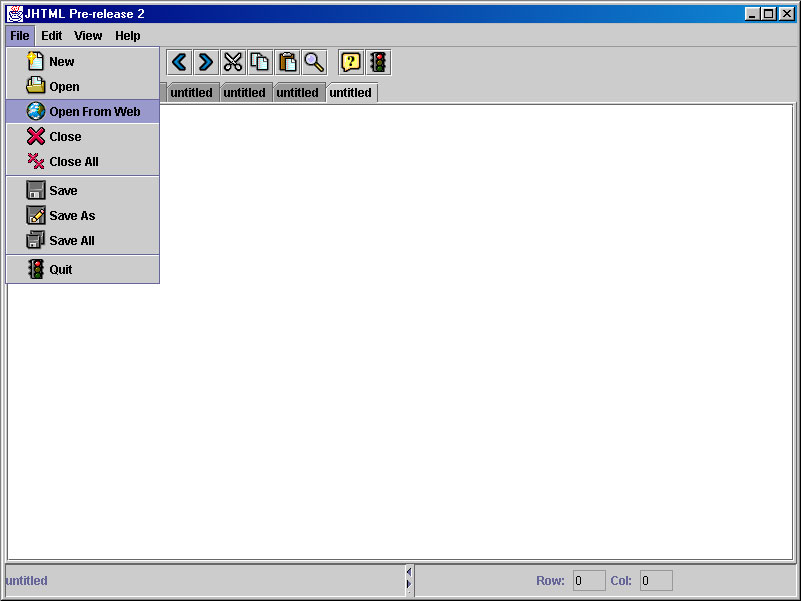
Task: Open the Edit menu
Action: coord(52,36)
